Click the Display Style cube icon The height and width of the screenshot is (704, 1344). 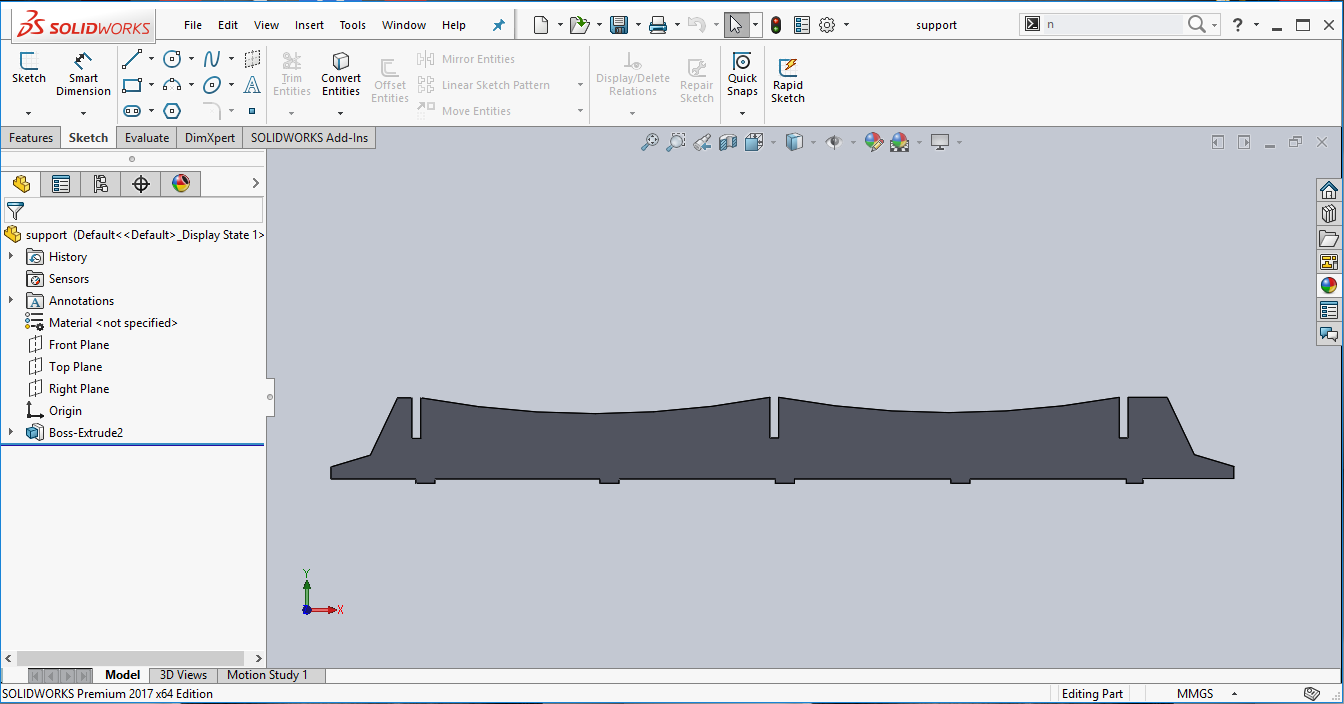(794, 142)
